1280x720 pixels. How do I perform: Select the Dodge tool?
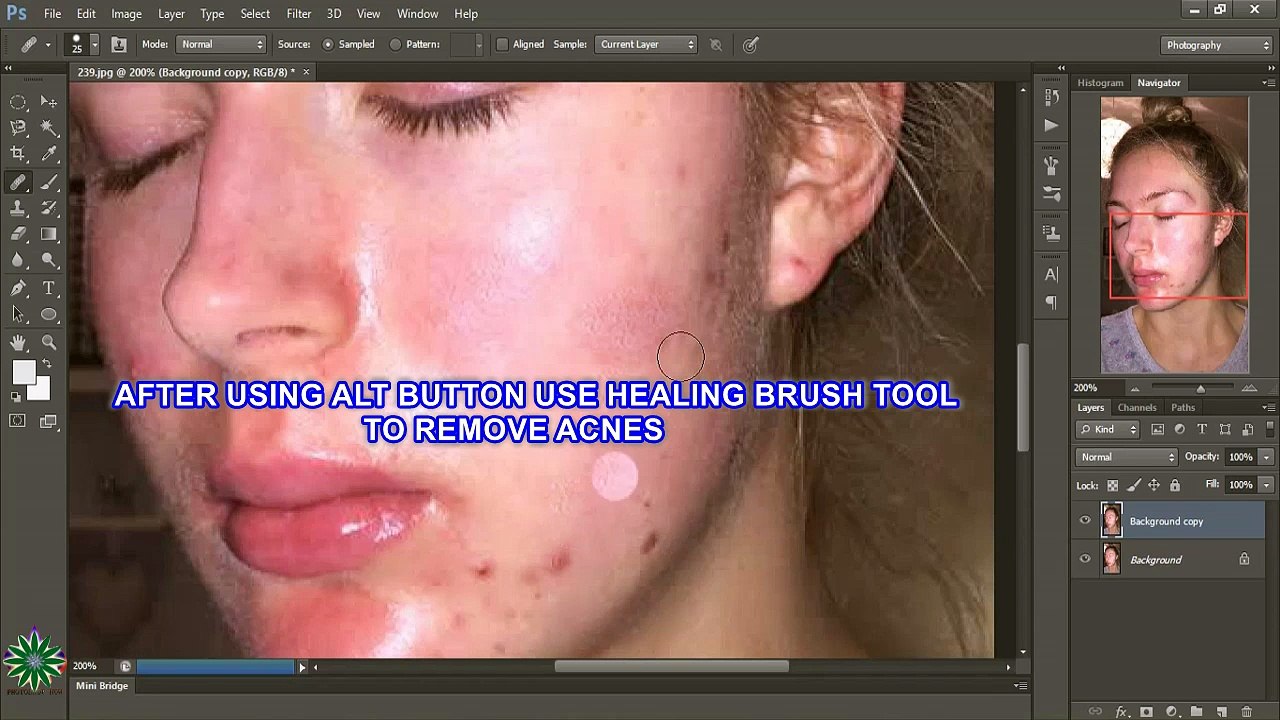click(x=49, y=260)
